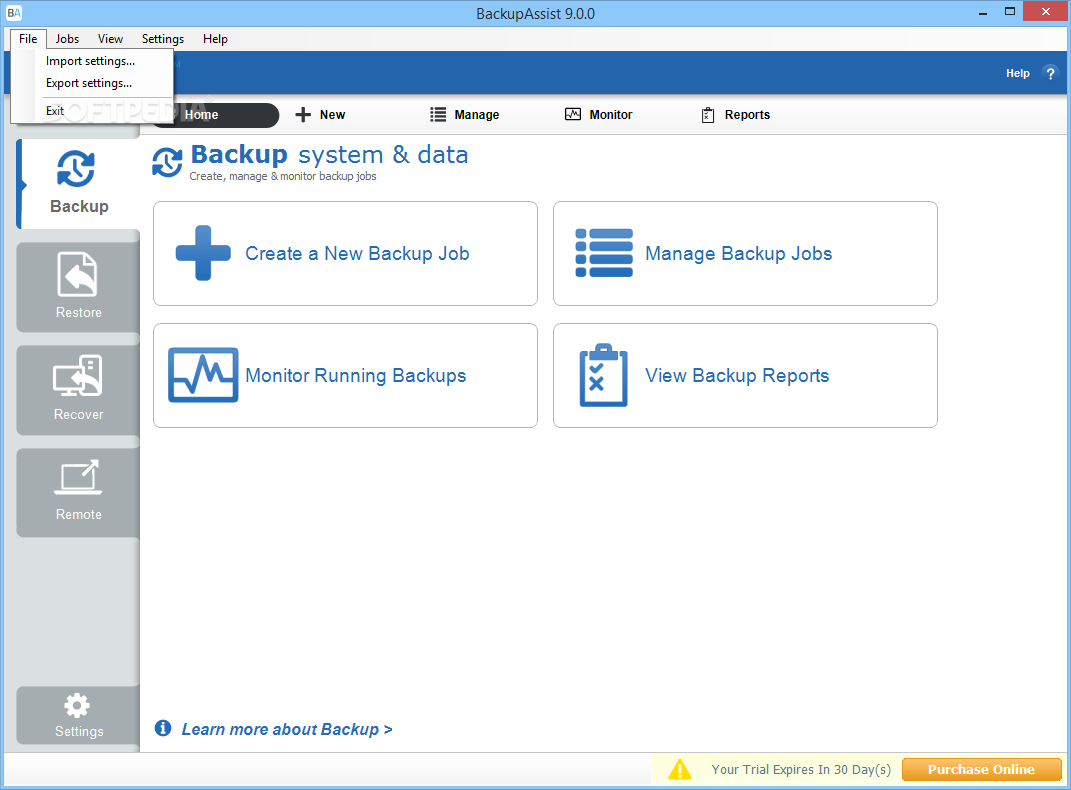The image size is (1071, 790).
Task: Open the Settings menu in menu bar
Action: pyautogui.click(x=163, y=39)
